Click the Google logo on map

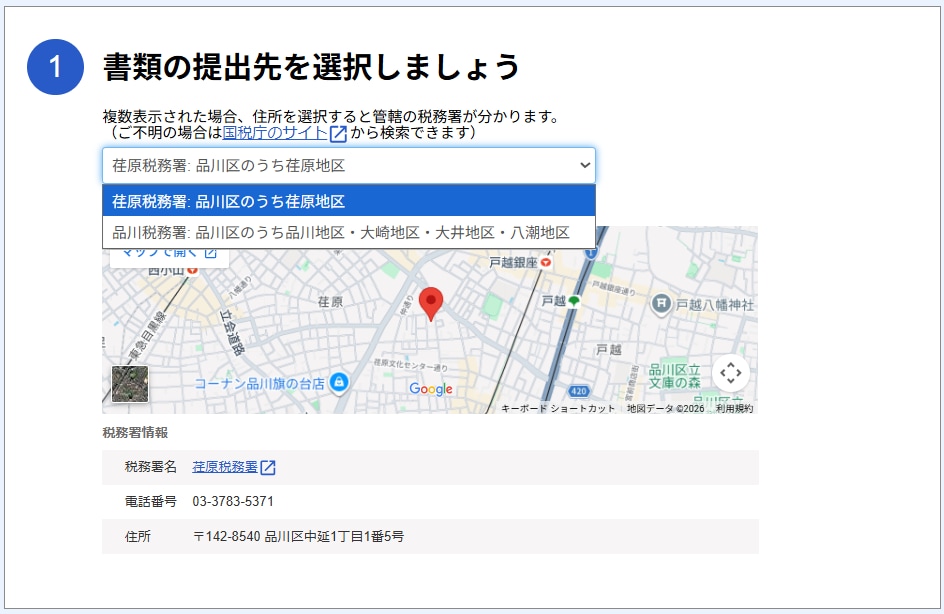tap(430, 389)
